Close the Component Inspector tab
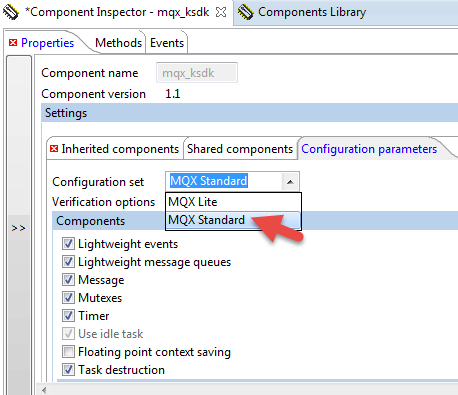 tap(221, 12)
